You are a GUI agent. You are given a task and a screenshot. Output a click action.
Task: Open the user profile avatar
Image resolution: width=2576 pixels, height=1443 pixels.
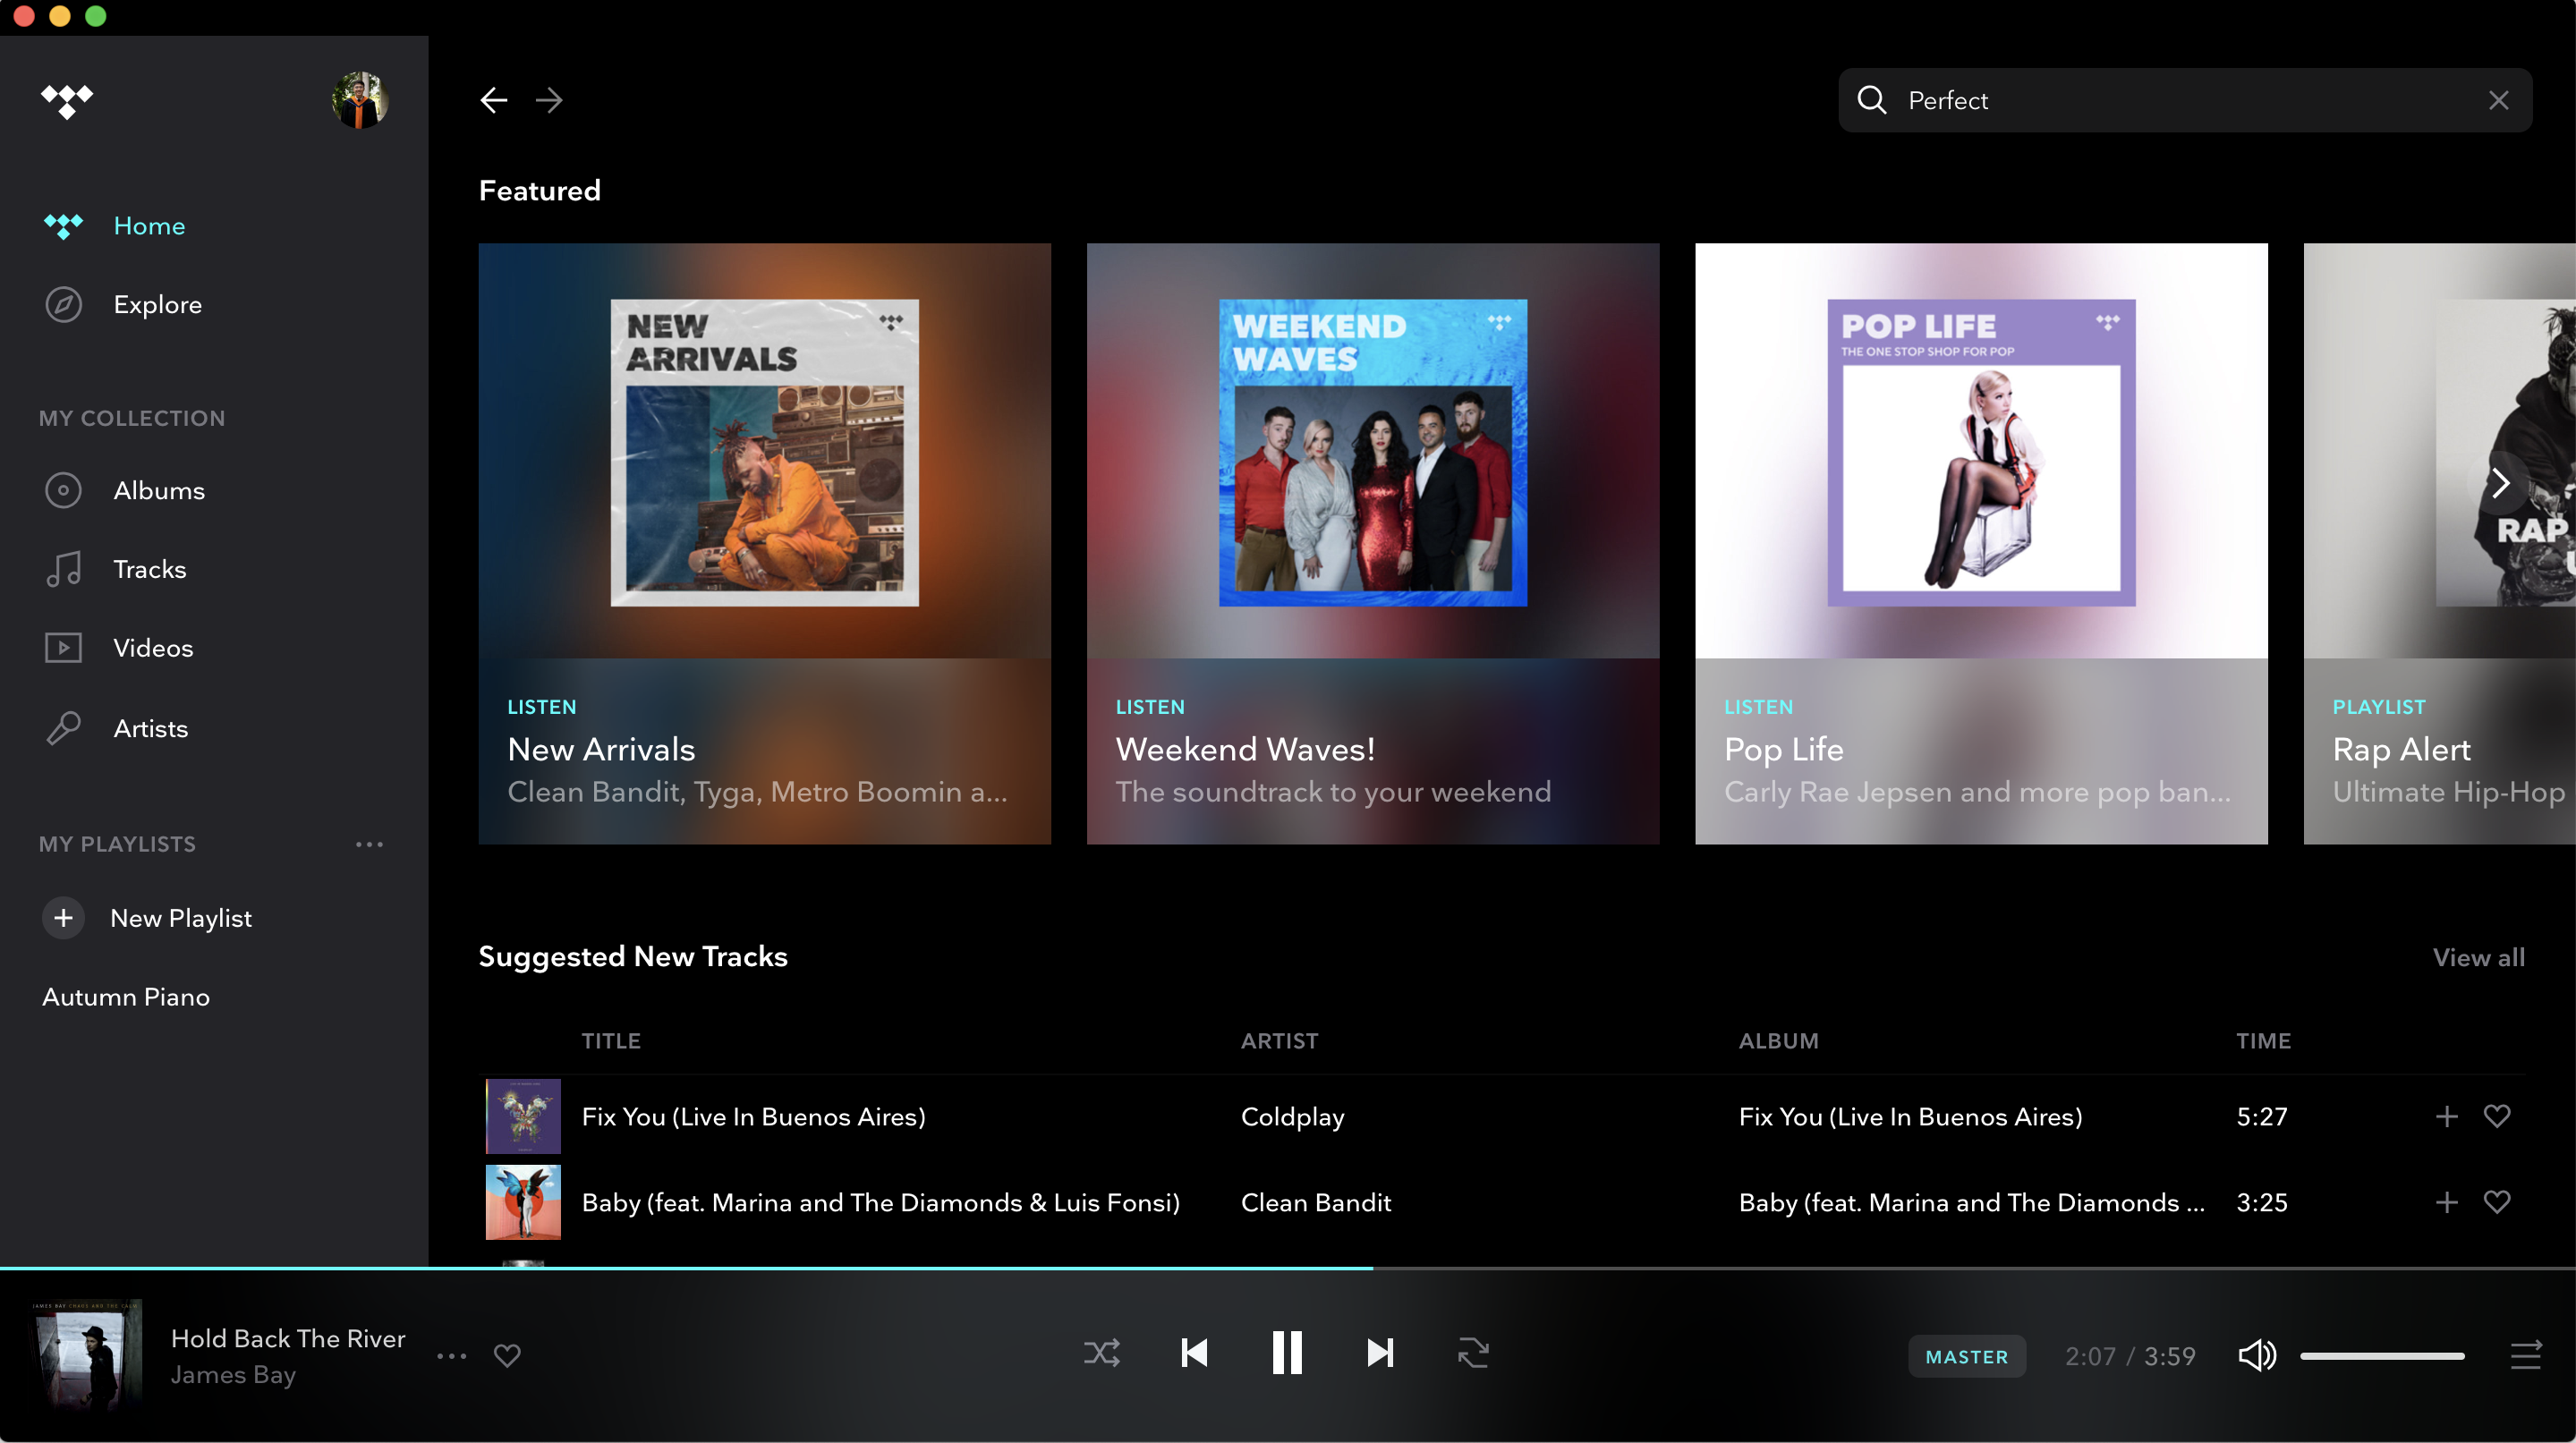(x=360, y=100)
